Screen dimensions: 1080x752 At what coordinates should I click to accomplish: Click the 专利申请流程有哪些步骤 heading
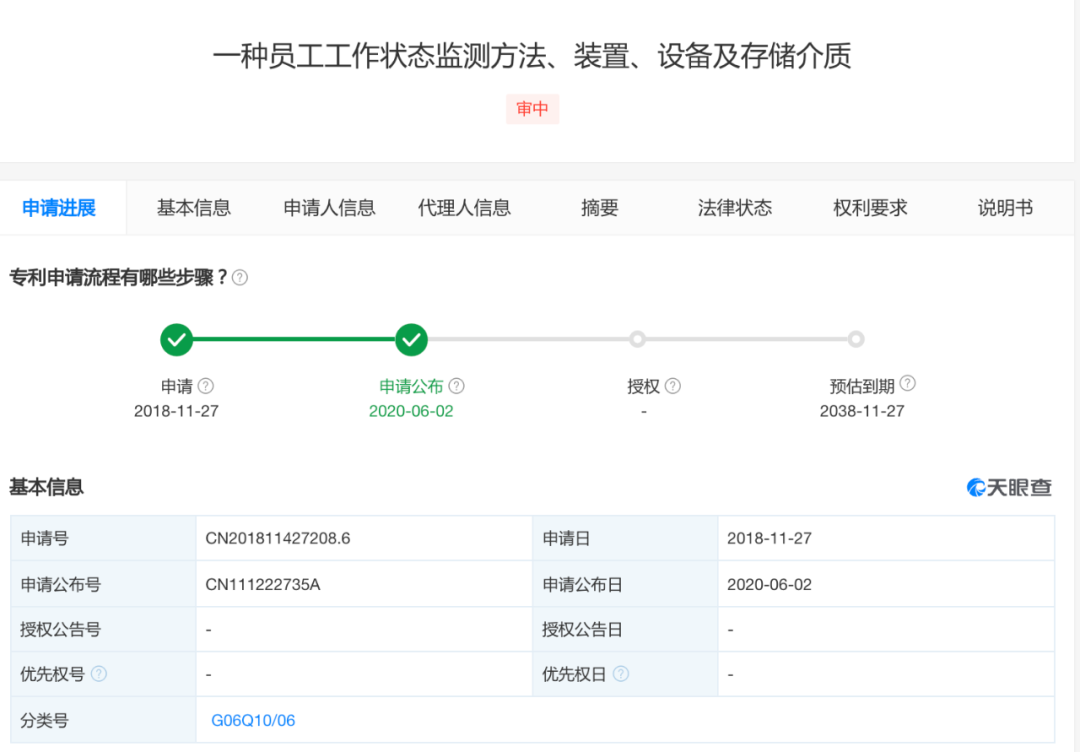pos(118,278)
